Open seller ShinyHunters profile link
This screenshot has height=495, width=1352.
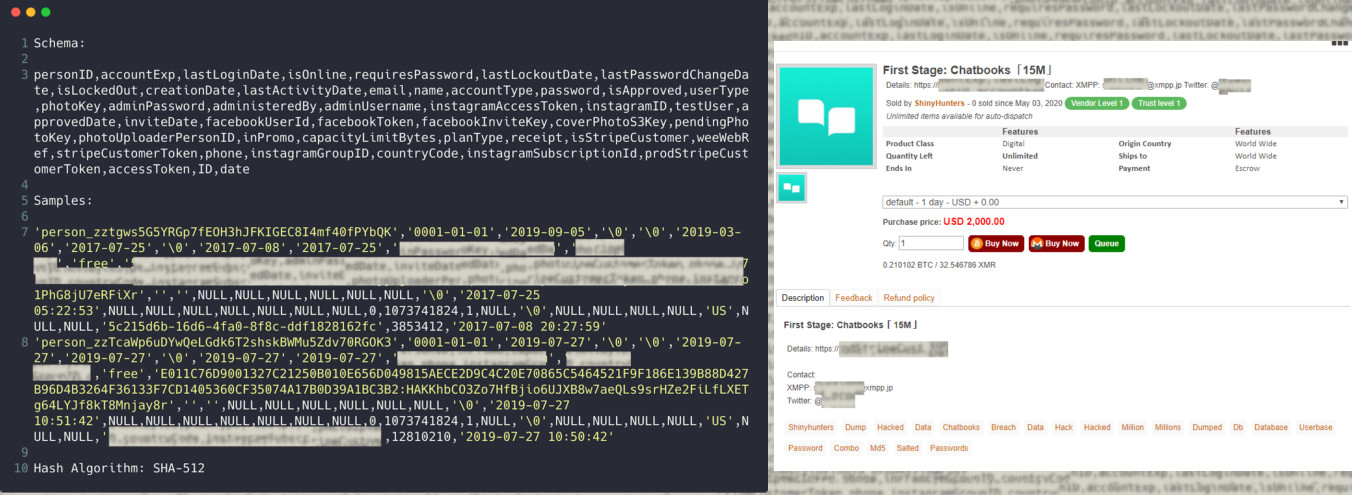point(939,103)
